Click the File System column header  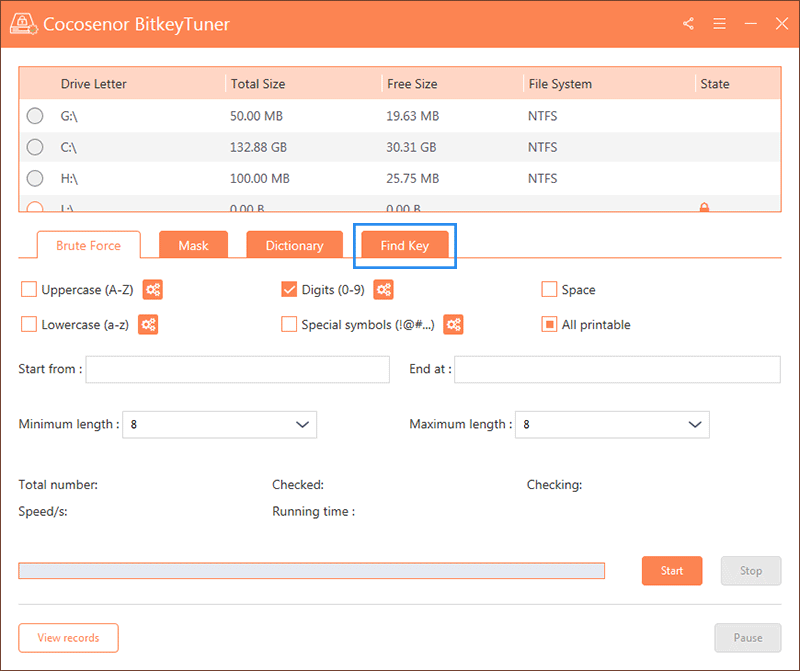click(x=560, y=84)
